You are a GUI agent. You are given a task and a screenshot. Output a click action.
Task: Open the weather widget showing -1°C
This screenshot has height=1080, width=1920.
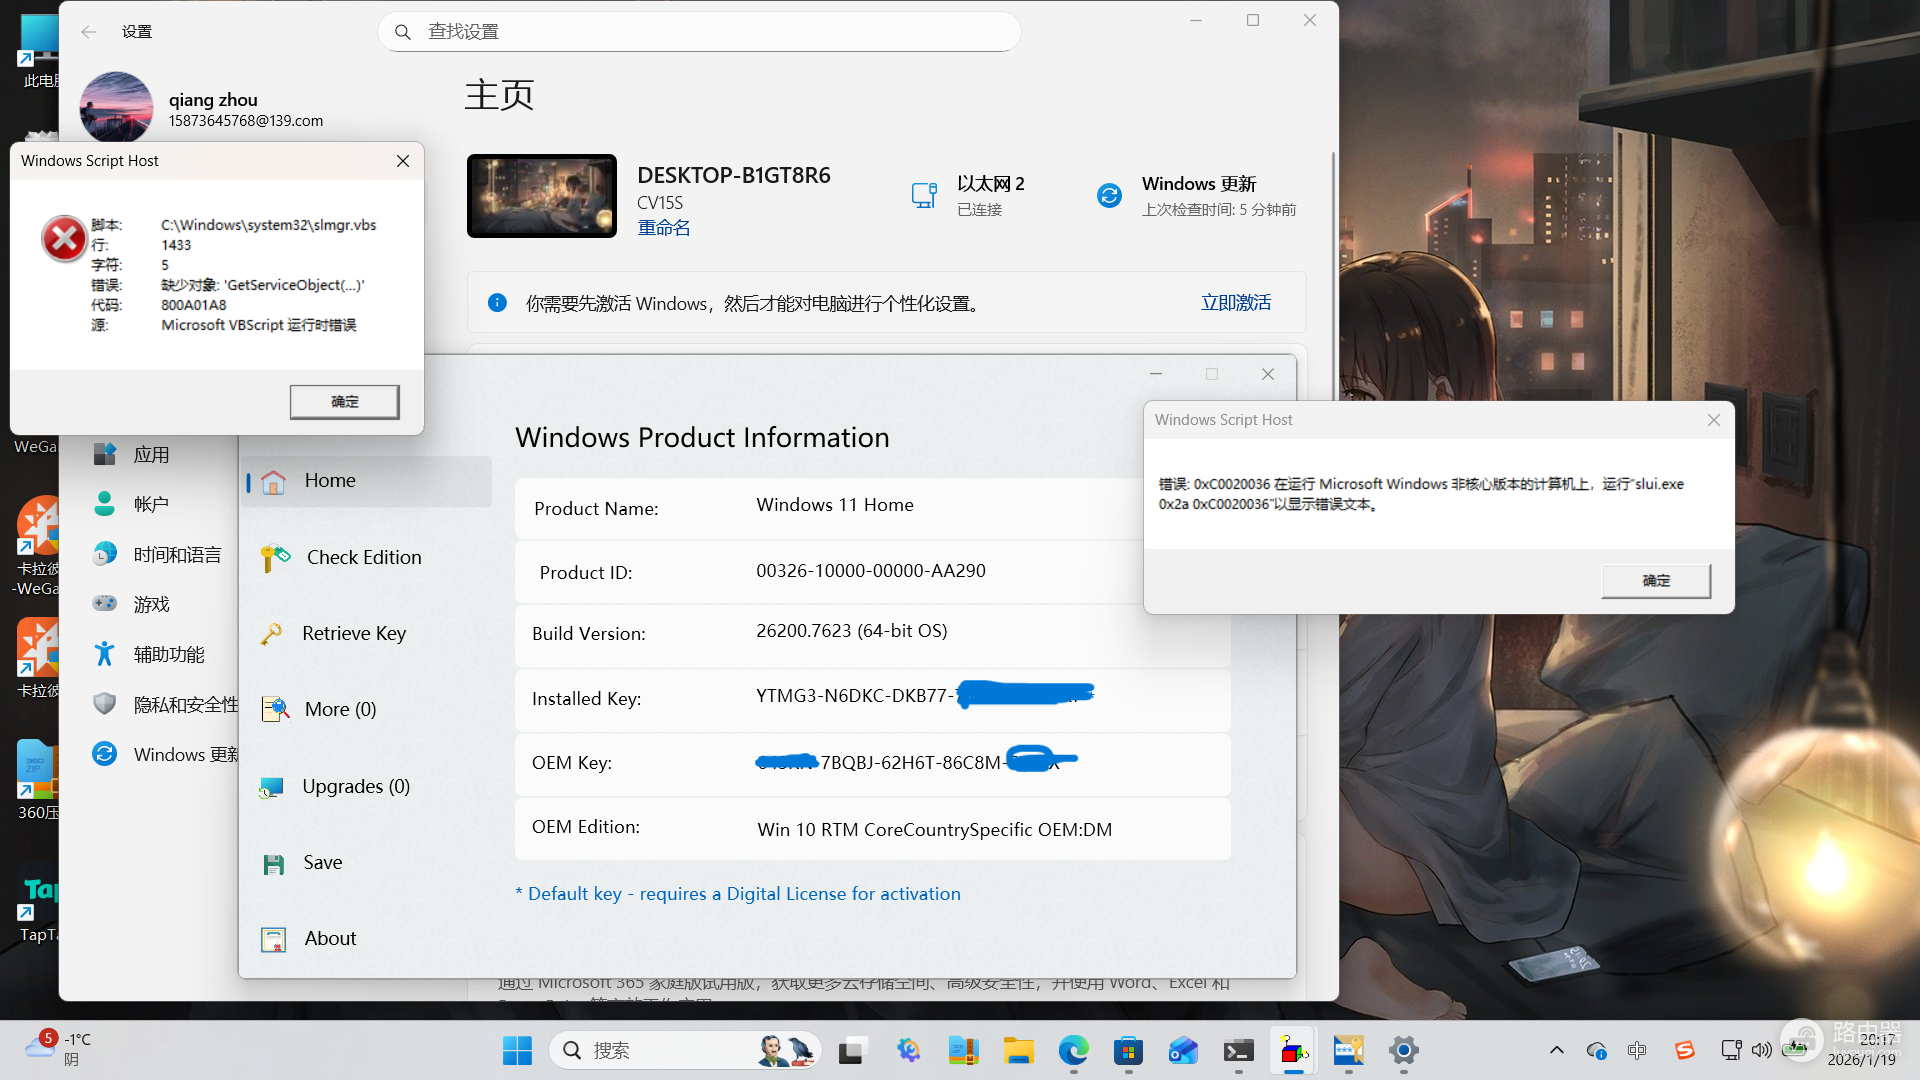coord(58,1050)
